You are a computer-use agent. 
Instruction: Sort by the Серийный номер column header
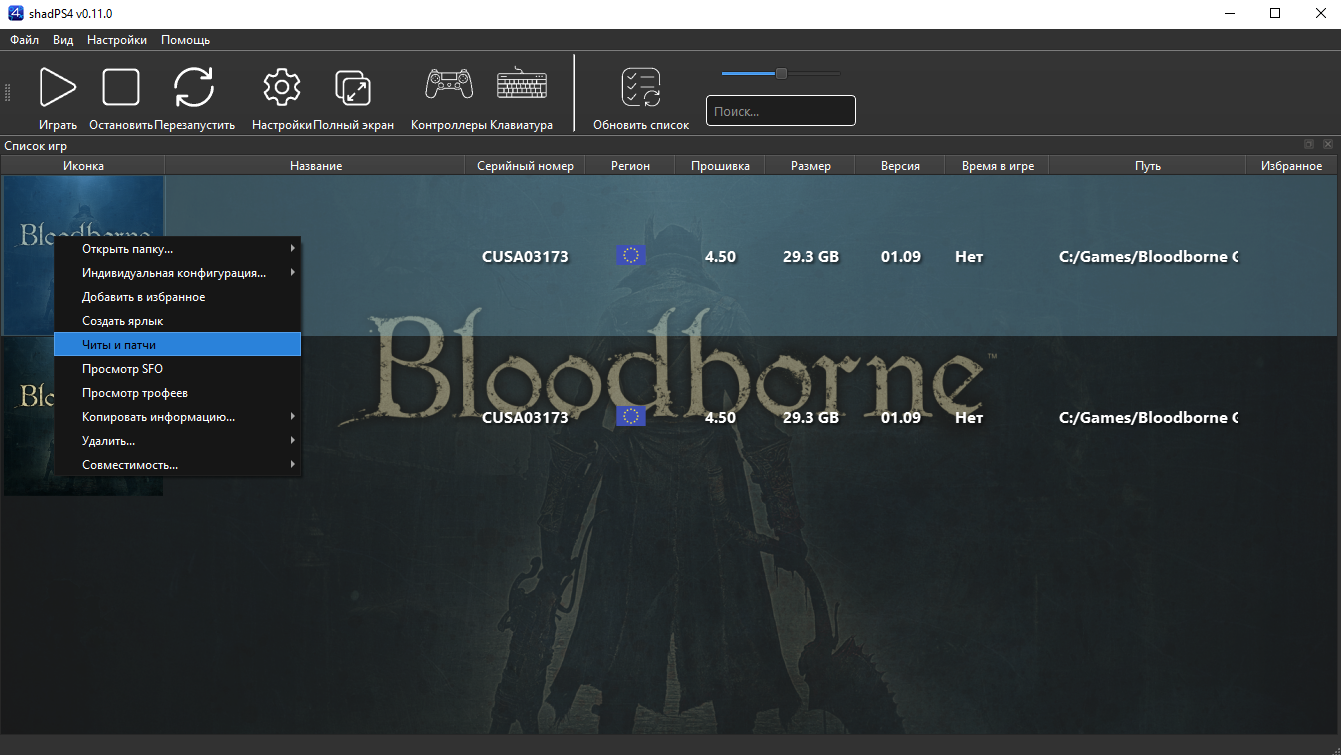[525, 166]
